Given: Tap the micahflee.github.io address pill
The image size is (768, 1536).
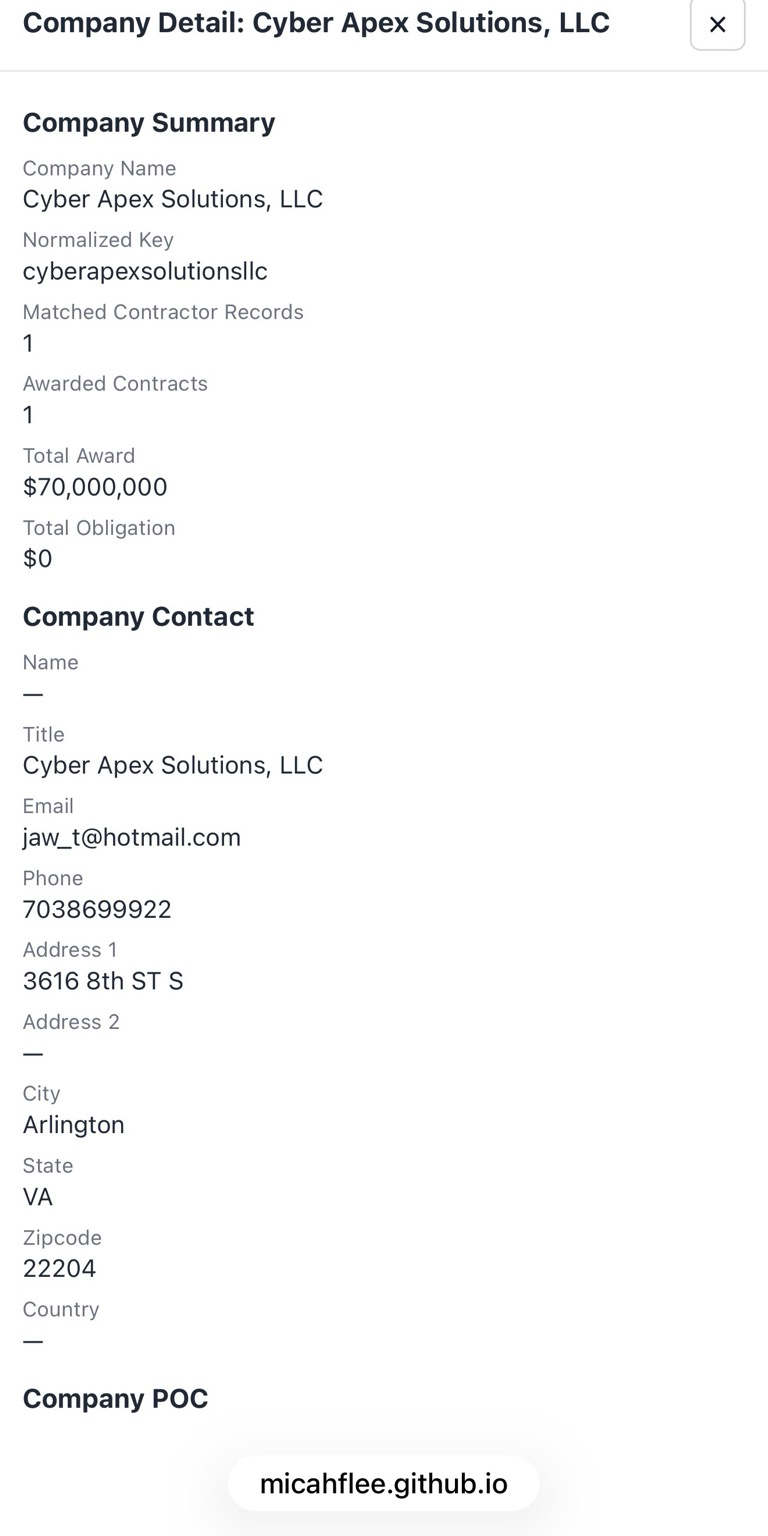Looking at the screenshot, I should 383,1483.
